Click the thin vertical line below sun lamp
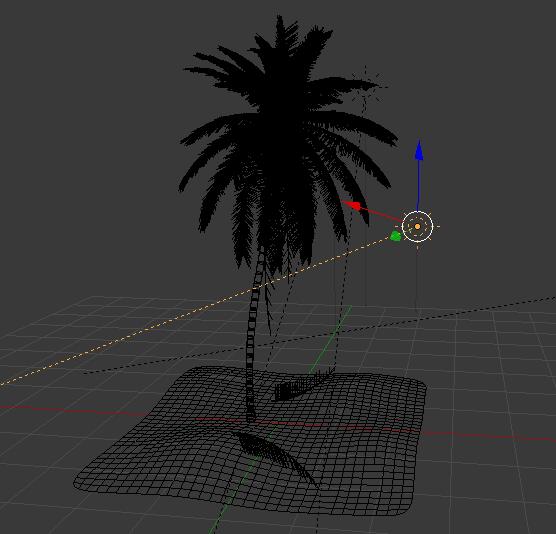This screenshot has height=534, width=556. [x=416, y=277]
